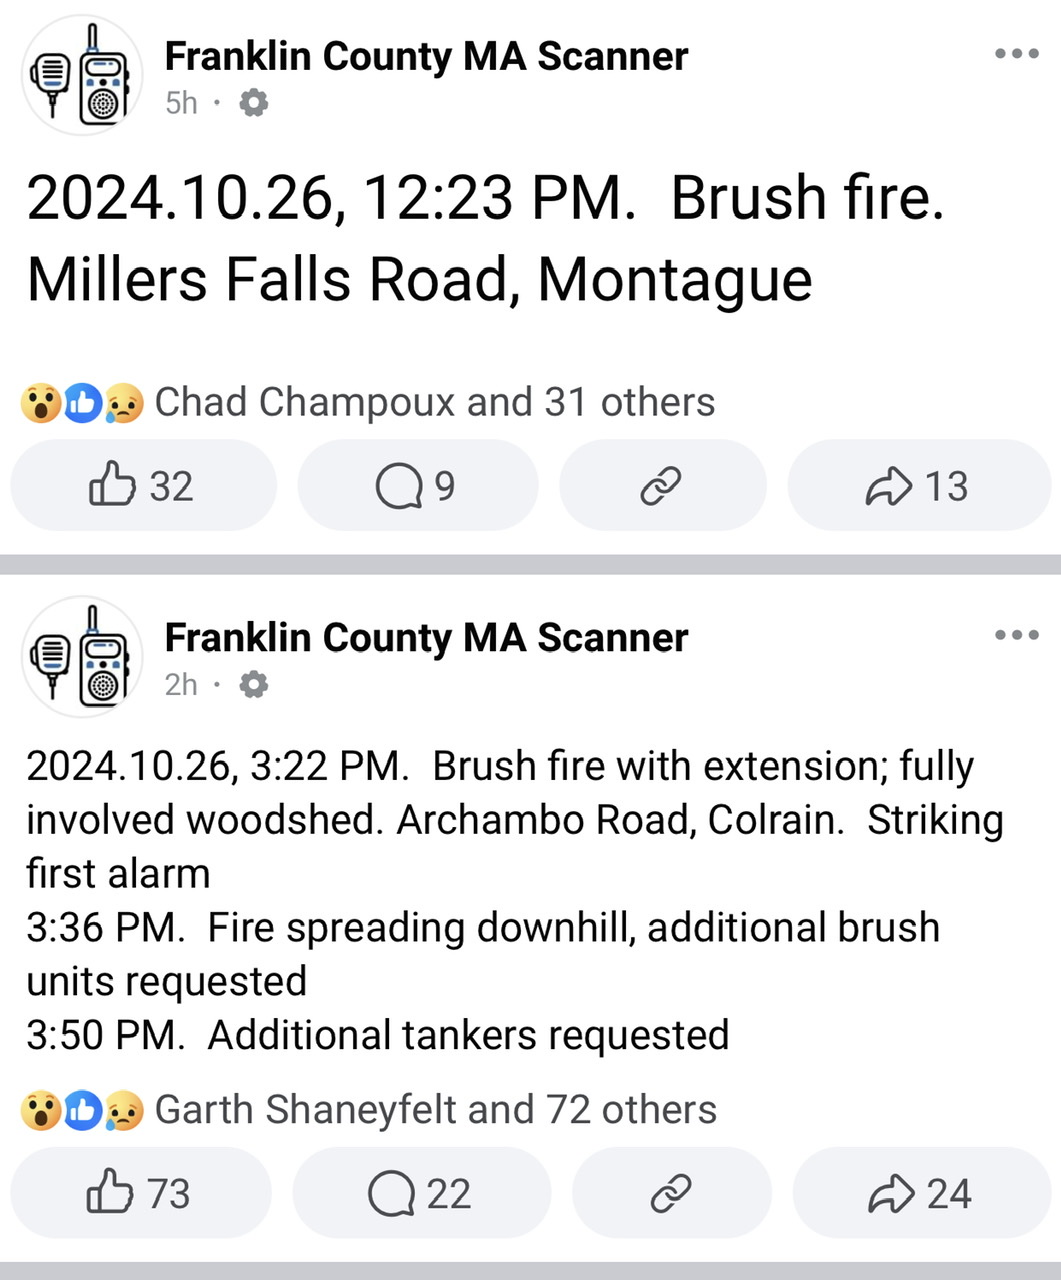Image resolution: width=1061 pixels, height=1280 pixels.
Task: Open comments on the Montague post
Action: [x=417, y=486]
